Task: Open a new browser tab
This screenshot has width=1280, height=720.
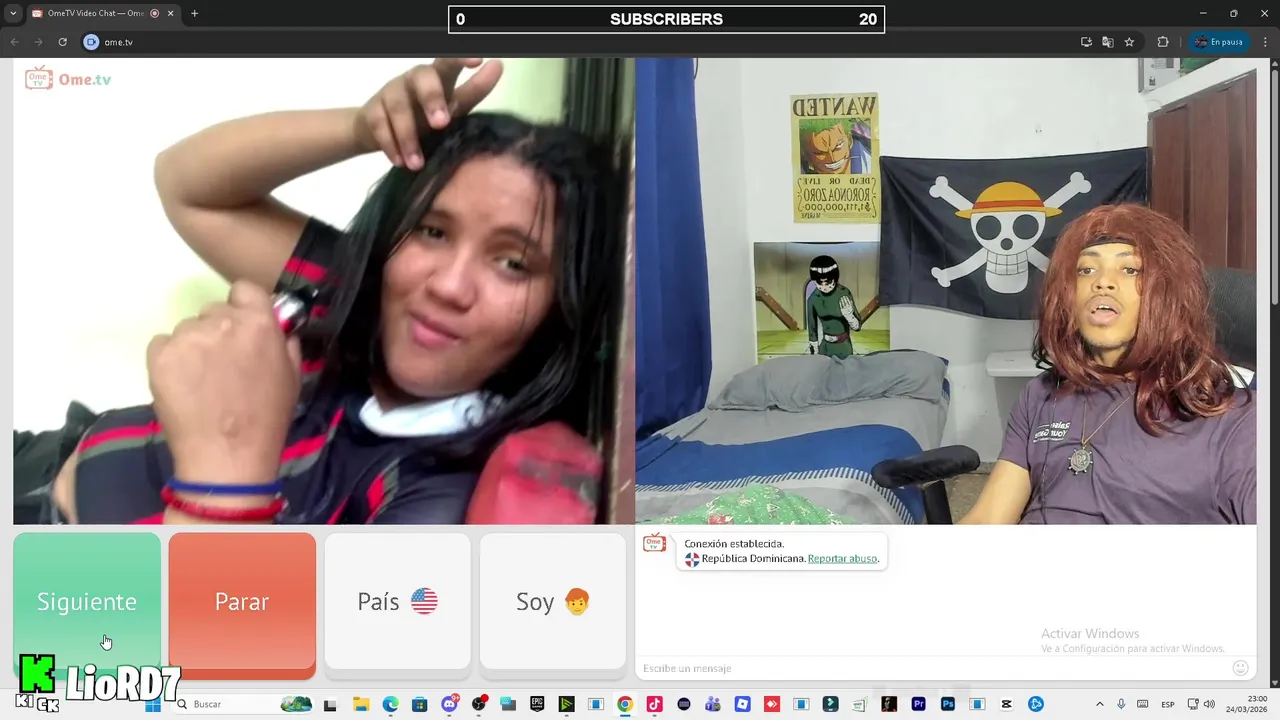Action: tap(194, 13)
